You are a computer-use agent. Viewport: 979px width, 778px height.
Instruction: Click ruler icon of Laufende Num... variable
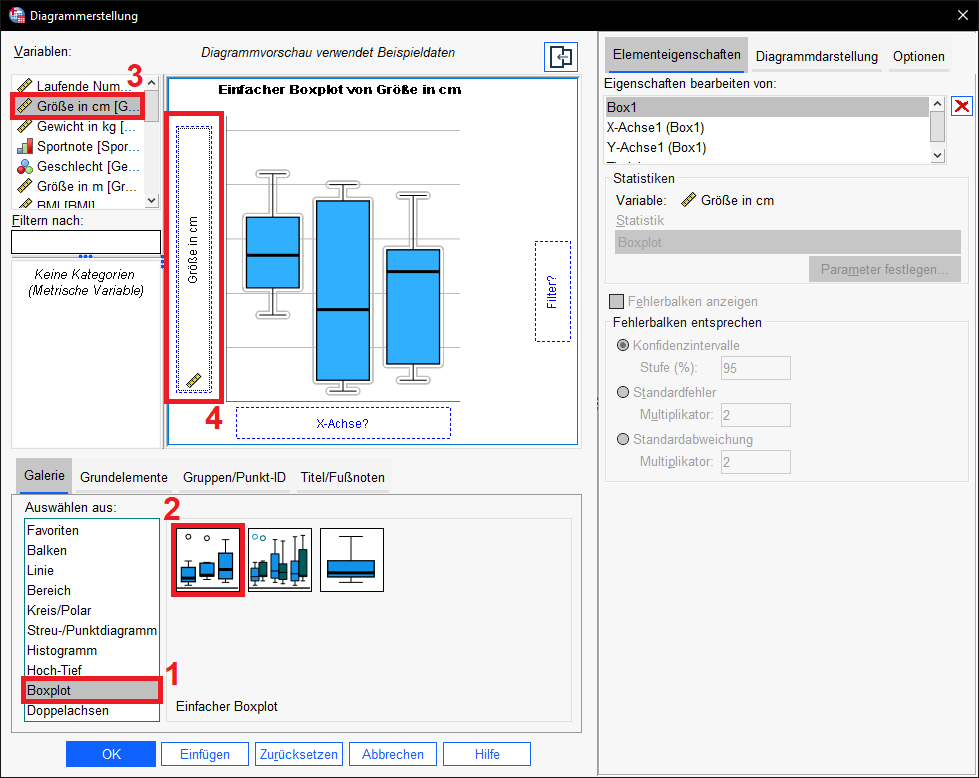click(x=24, y=86)
